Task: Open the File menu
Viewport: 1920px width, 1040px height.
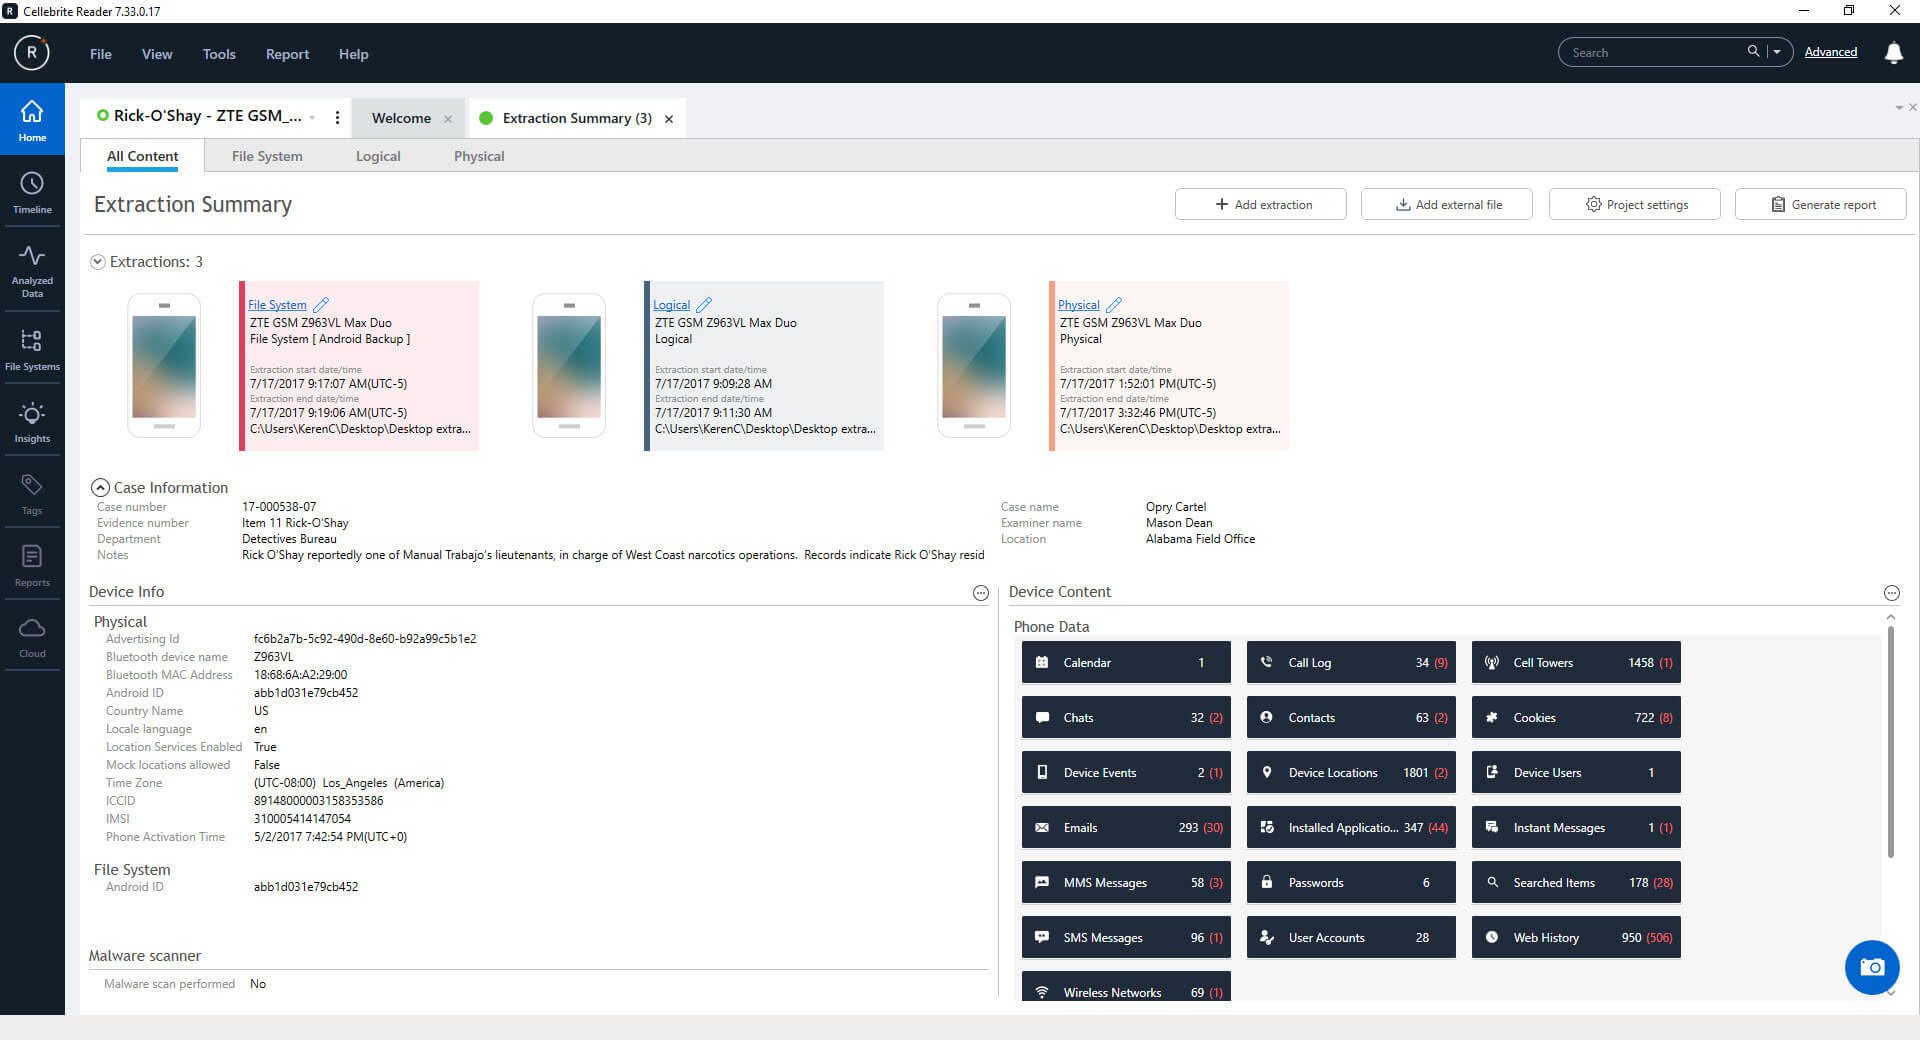Action: [101, 54]
